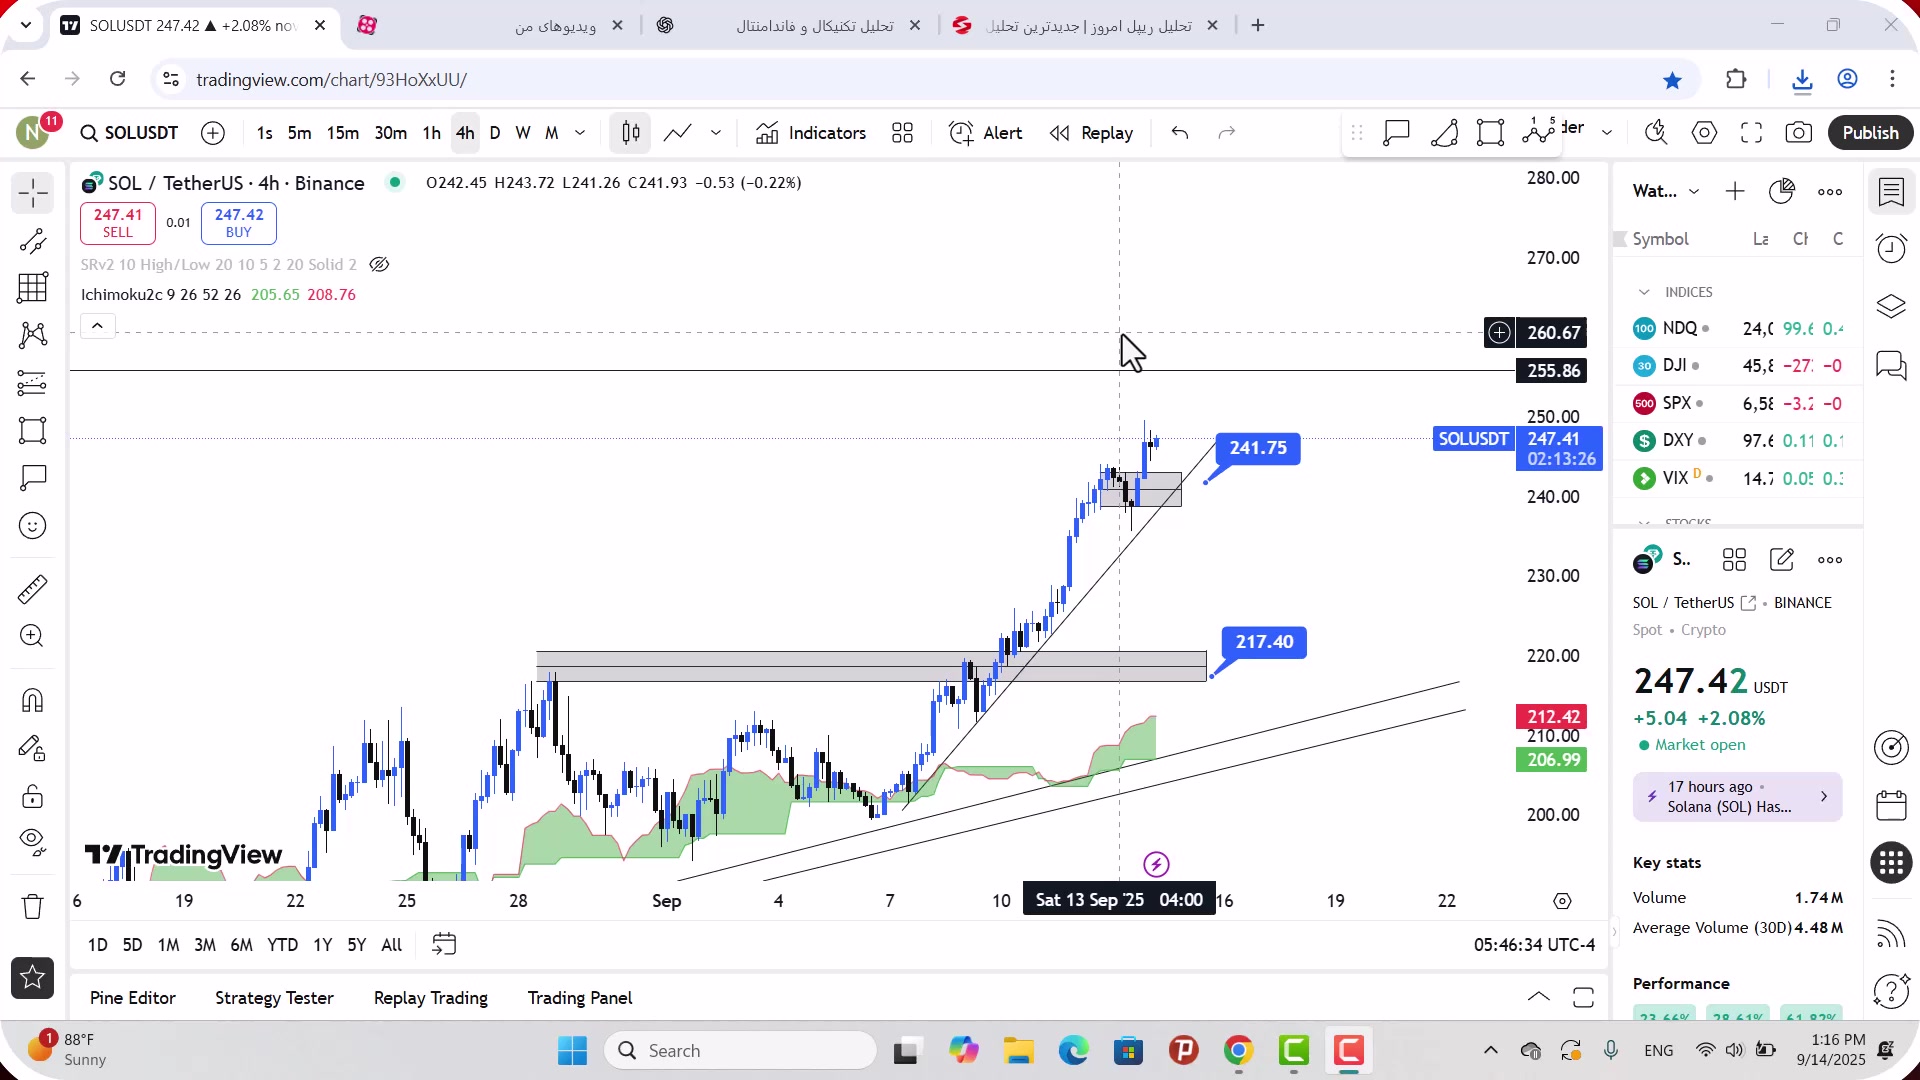Open price scale settings gear
The image size is (1920, 1080).
[1562, 902]
